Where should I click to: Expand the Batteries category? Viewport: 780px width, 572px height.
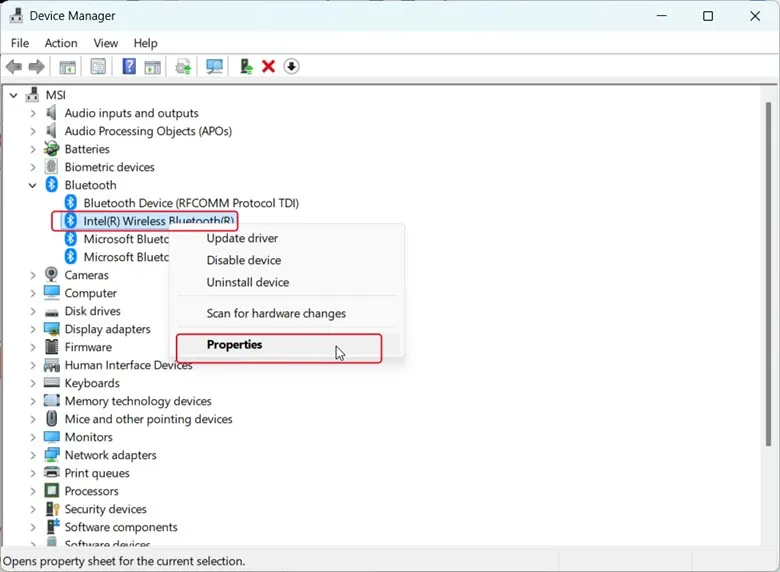click(x=33, y=149)
